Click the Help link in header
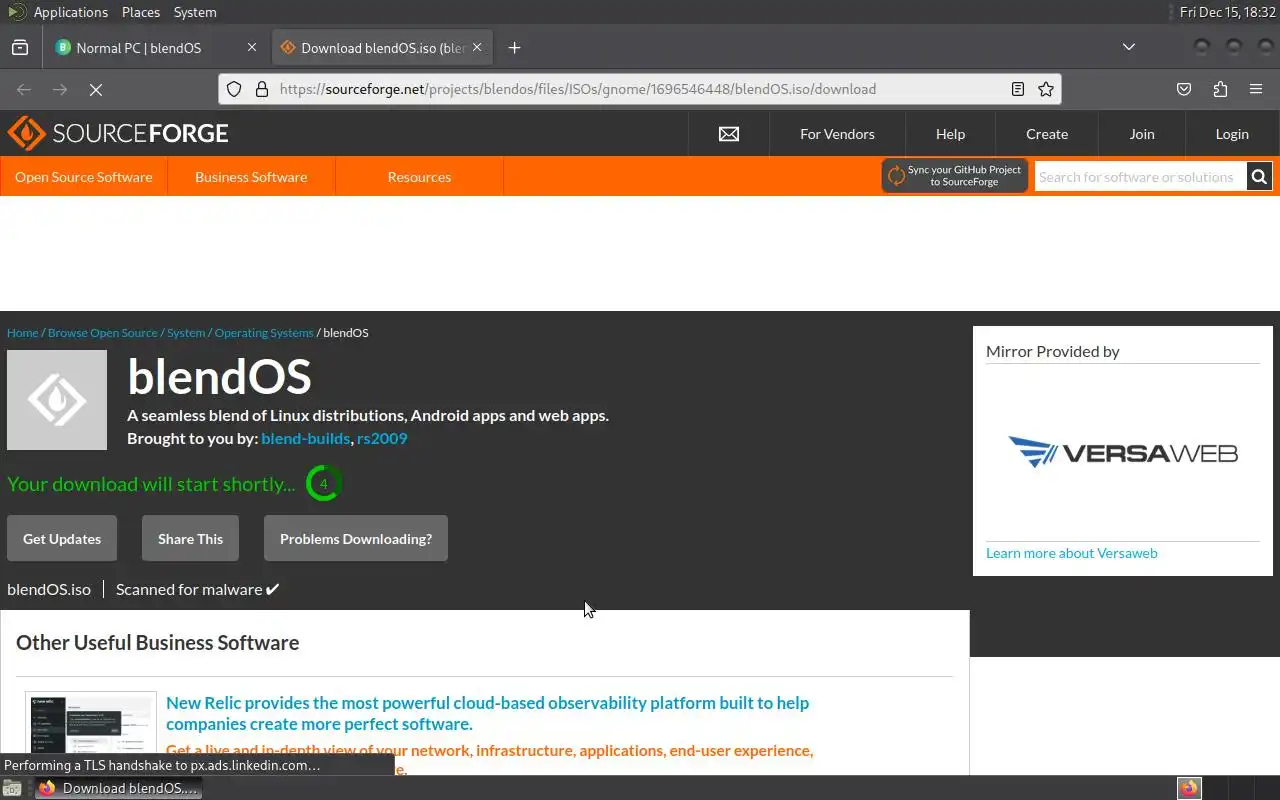Screen dimensions: 1280x800 coord(950,134)
